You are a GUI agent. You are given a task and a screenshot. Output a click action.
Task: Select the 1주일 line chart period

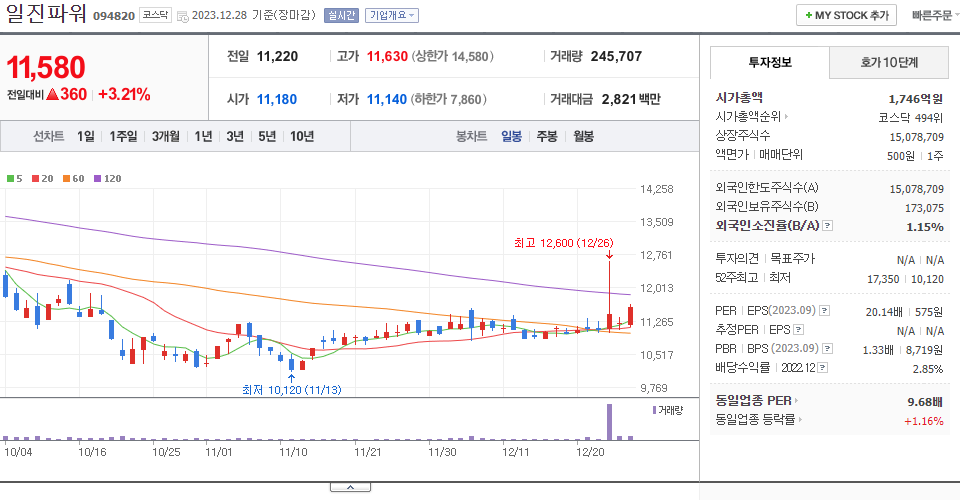click(123, 136)
